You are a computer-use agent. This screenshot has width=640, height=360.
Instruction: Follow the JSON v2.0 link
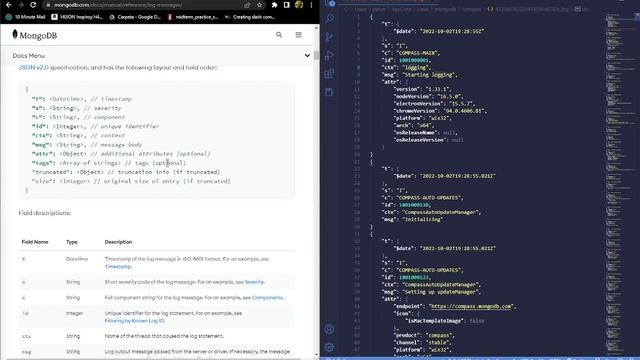pyautogui.click(x=33, y=67)
